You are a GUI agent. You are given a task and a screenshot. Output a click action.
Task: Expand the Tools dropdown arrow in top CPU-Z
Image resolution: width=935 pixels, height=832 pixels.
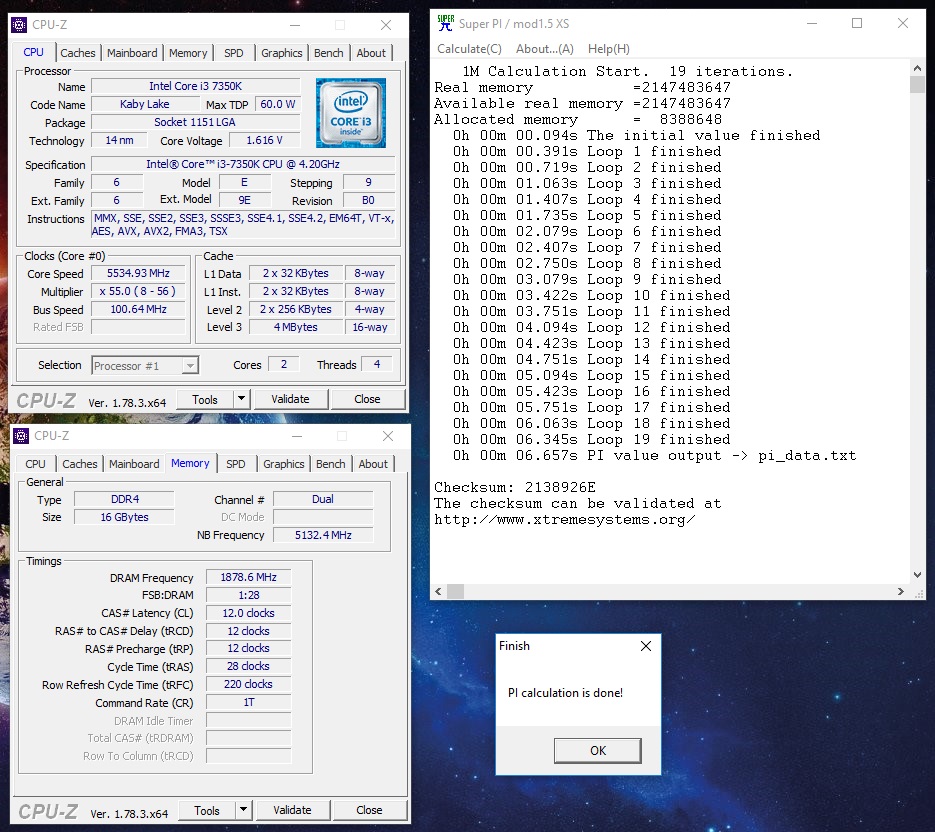242,398
